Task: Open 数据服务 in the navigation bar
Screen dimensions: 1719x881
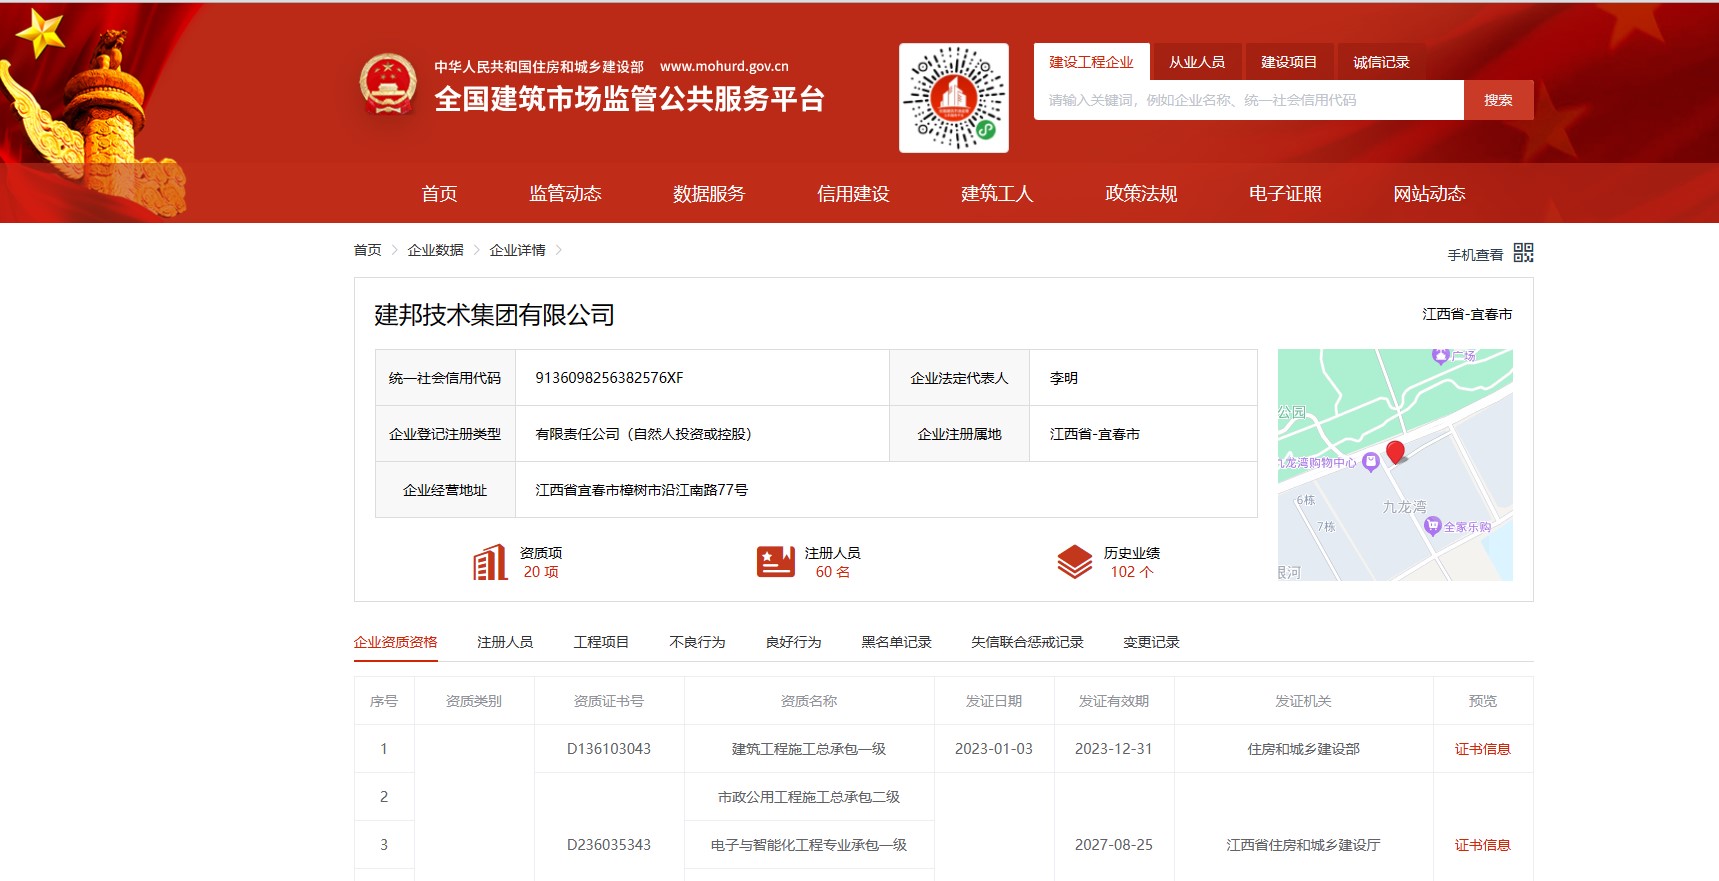Action: (709, 194)
